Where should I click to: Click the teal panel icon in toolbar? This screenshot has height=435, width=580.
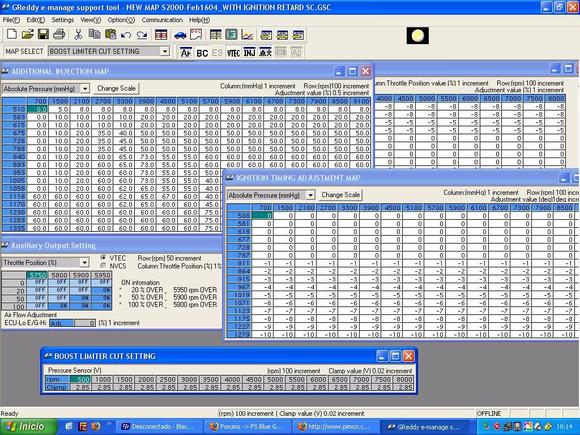click(x=231, y=35)
